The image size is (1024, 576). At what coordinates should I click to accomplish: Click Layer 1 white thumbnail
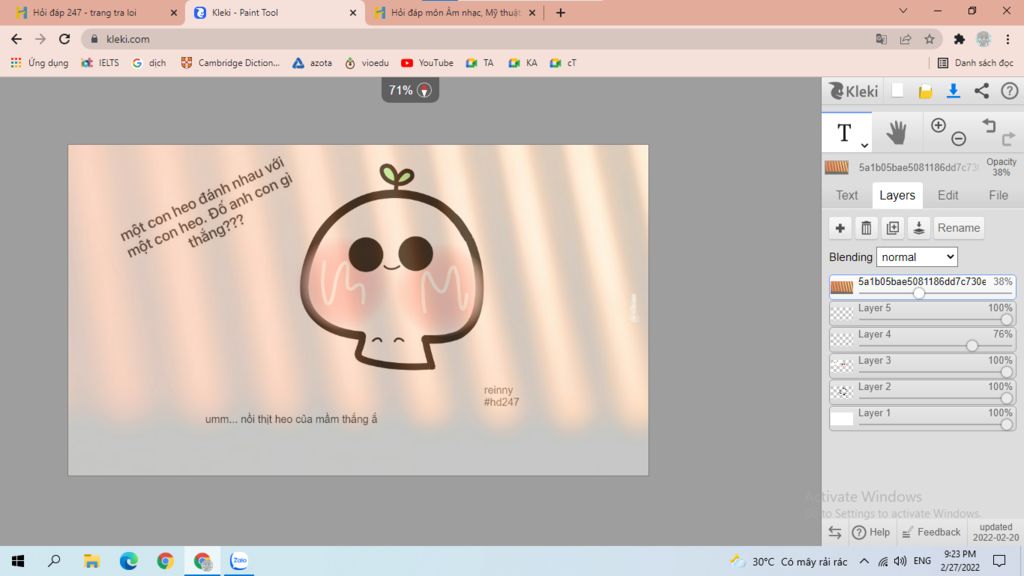[841, 418]
